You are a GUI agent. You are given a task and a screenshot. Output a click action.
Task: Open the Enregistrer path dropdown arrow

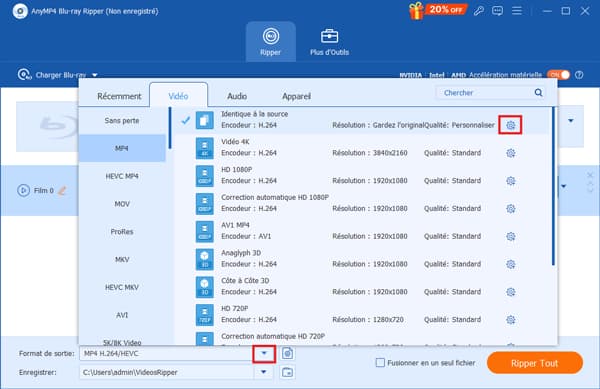263,372
